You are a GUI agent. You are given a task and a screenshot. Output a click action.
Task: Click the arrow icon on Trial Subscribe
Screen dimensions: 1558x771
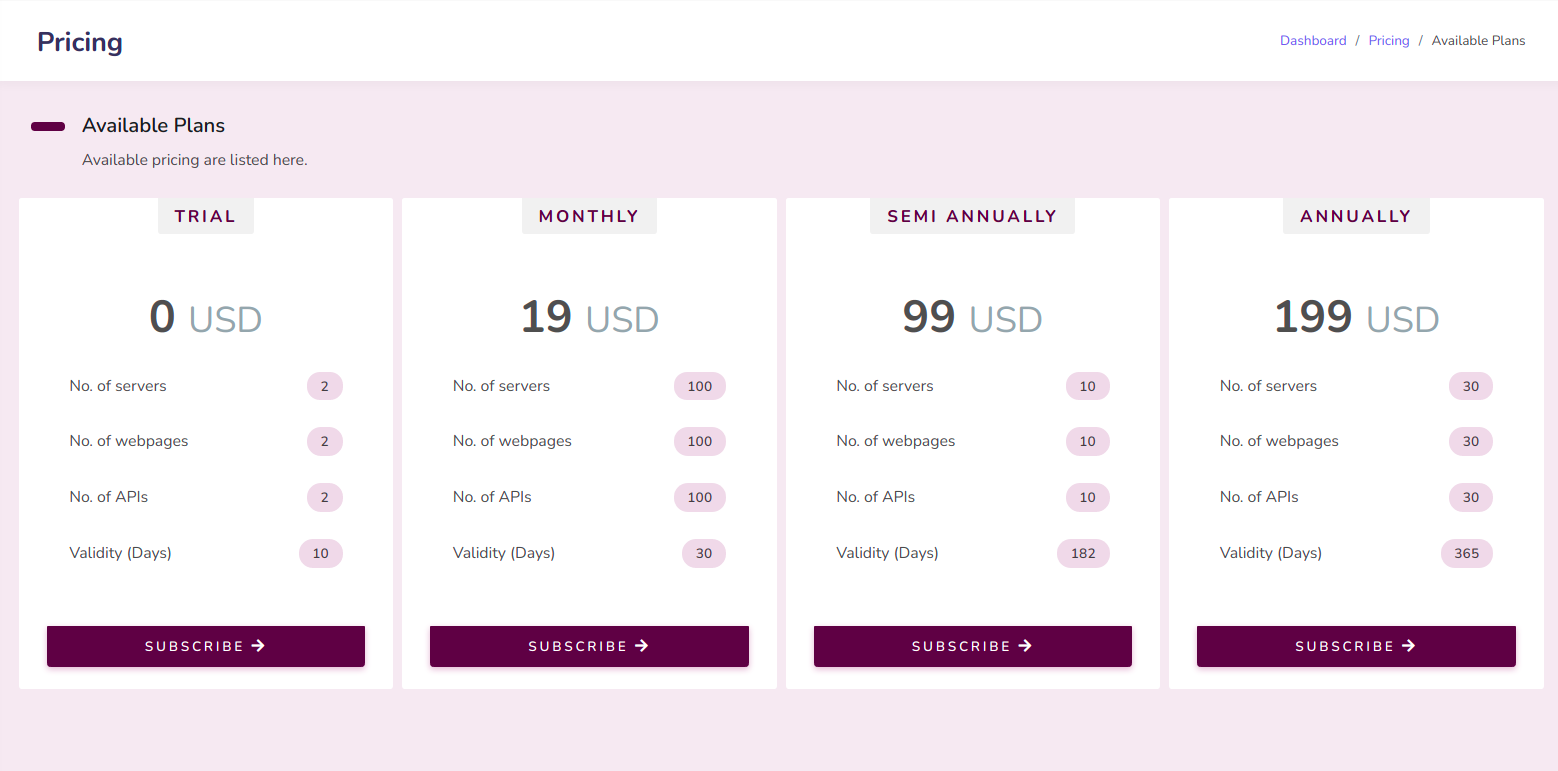coord(258,646)
